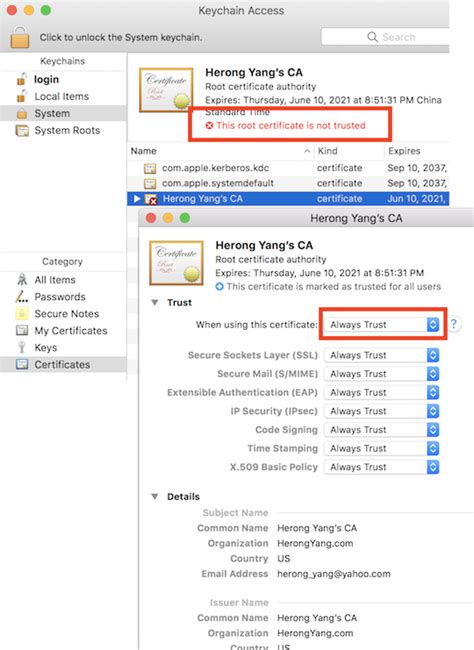
Task: Sort the list by the Kind column
Action: click(x=327, y=151)
